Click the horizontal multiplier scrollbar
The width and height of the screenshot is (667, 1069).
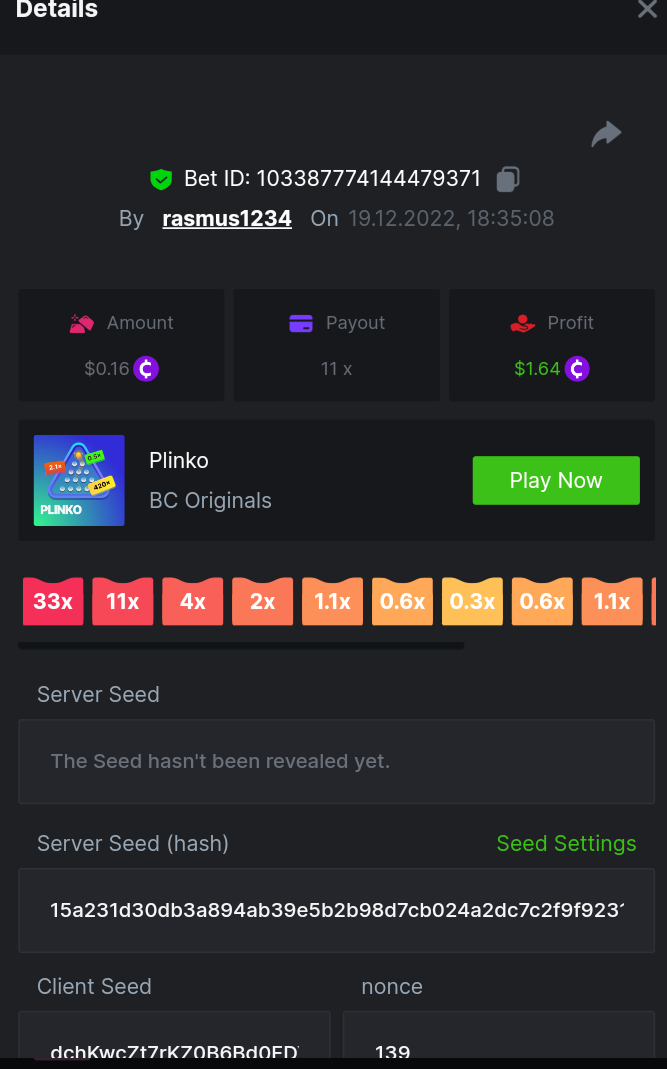pos(241,646)
